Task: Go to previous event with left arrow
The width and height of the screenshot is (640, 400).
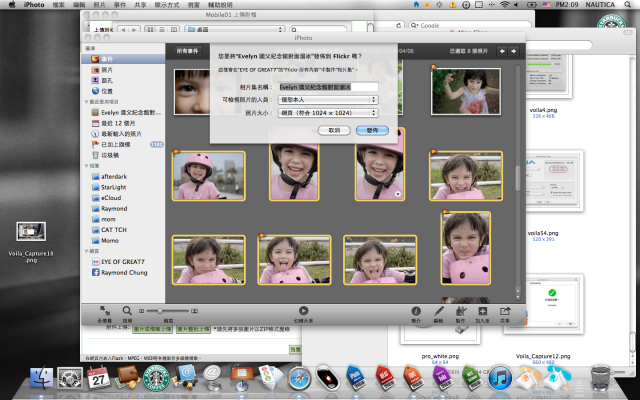Action: coord(502,51)
